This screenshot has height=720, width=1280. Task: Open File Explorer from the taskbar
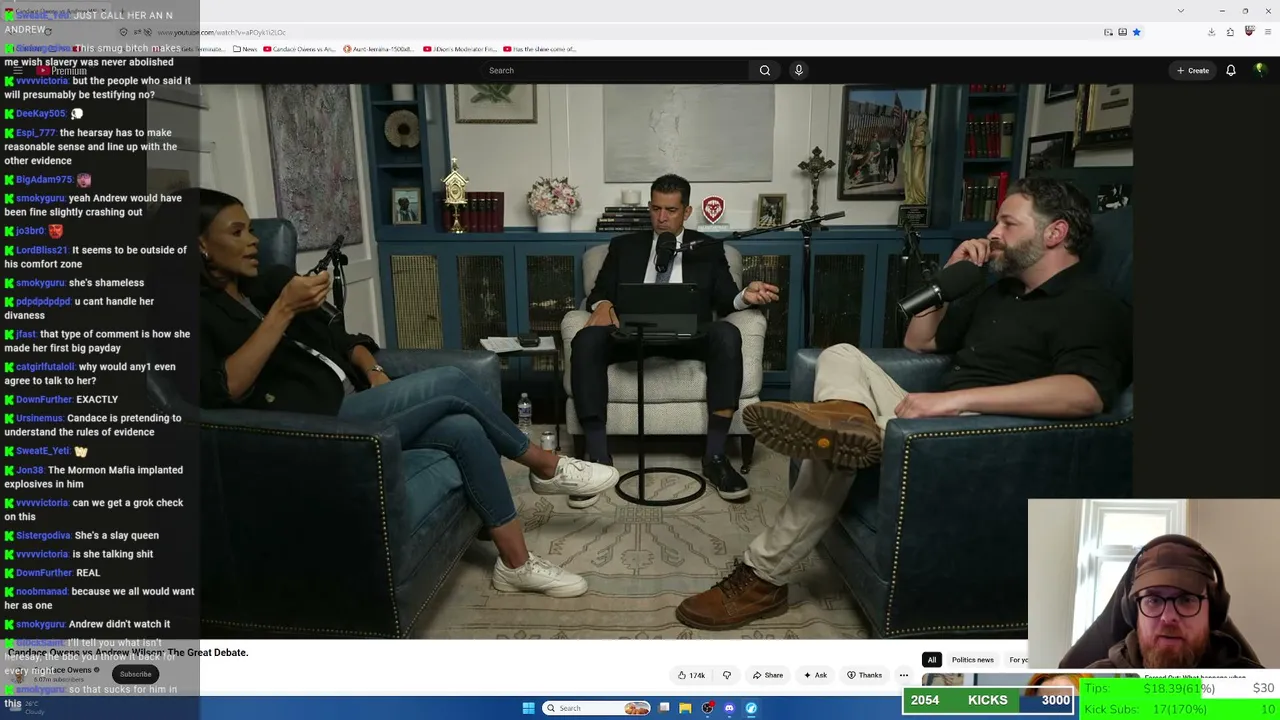[x=685, y=708]
